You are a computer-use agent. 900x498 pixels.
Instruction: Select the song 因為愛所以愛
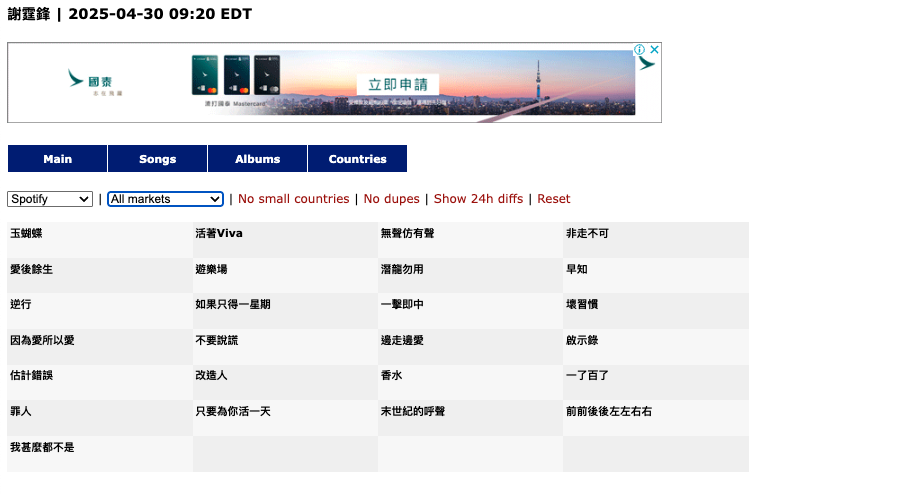pos(42,340)
